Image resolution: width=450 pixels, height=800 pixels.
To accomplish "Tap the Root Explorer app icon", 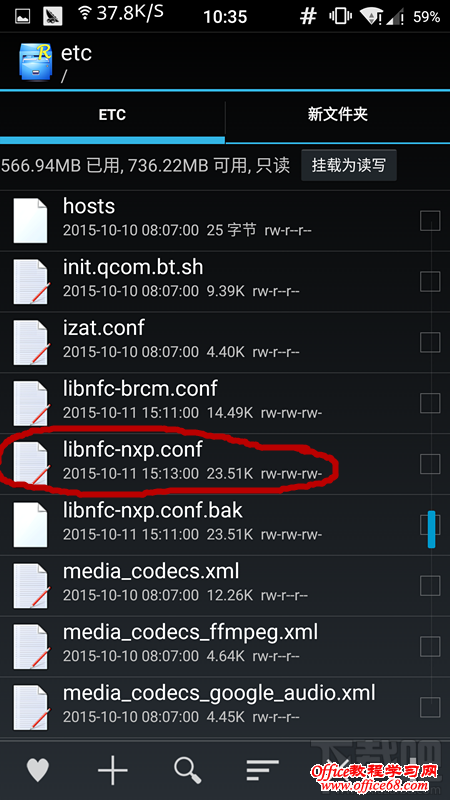I will pos(34,62).
